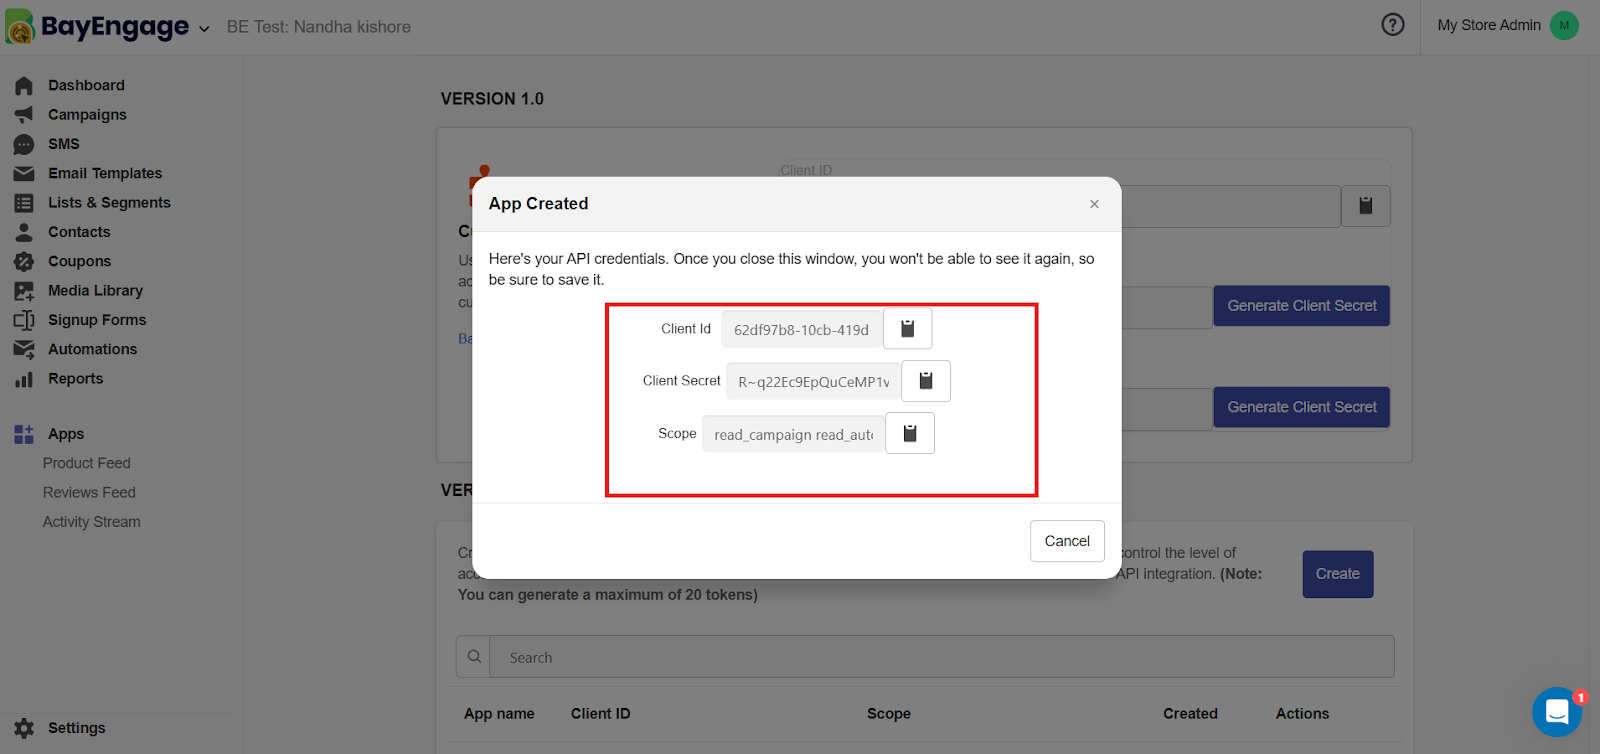Click the Create token button
The height and width of the screenshot is (754, 1600).
(1338, 574)
